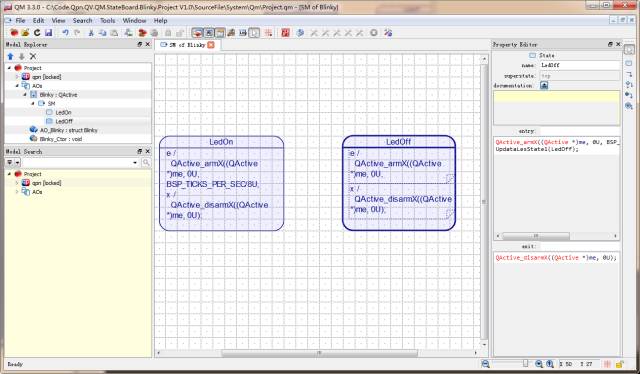Click the move item down arrow
This screenshot has height=374, width=640.
(22, 56)
